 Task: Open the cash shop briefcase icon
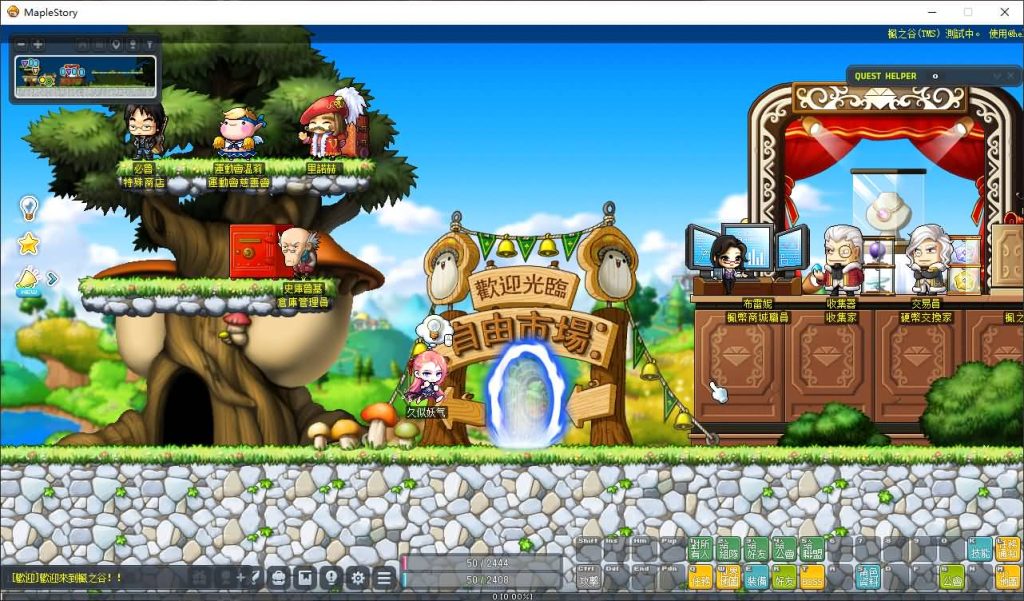coord(278,577)
